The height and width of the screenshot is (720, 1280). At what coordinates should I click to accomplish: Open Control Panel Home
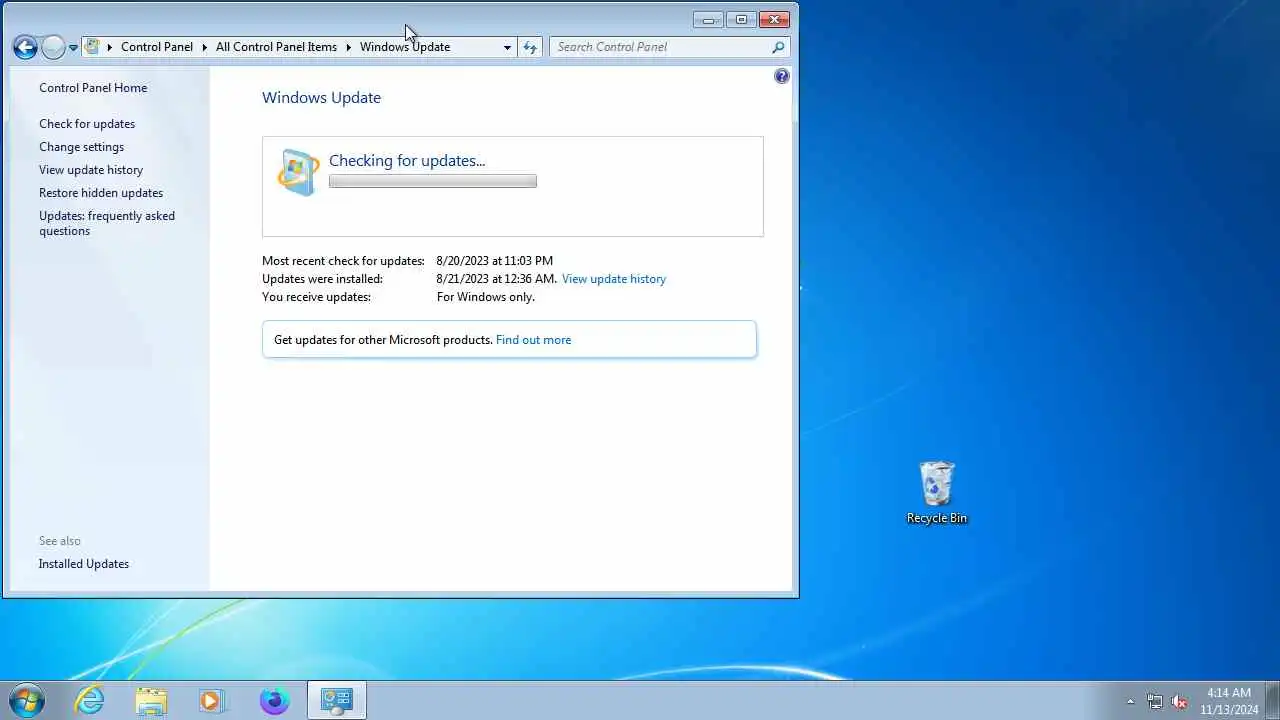[x=93, y=88]
